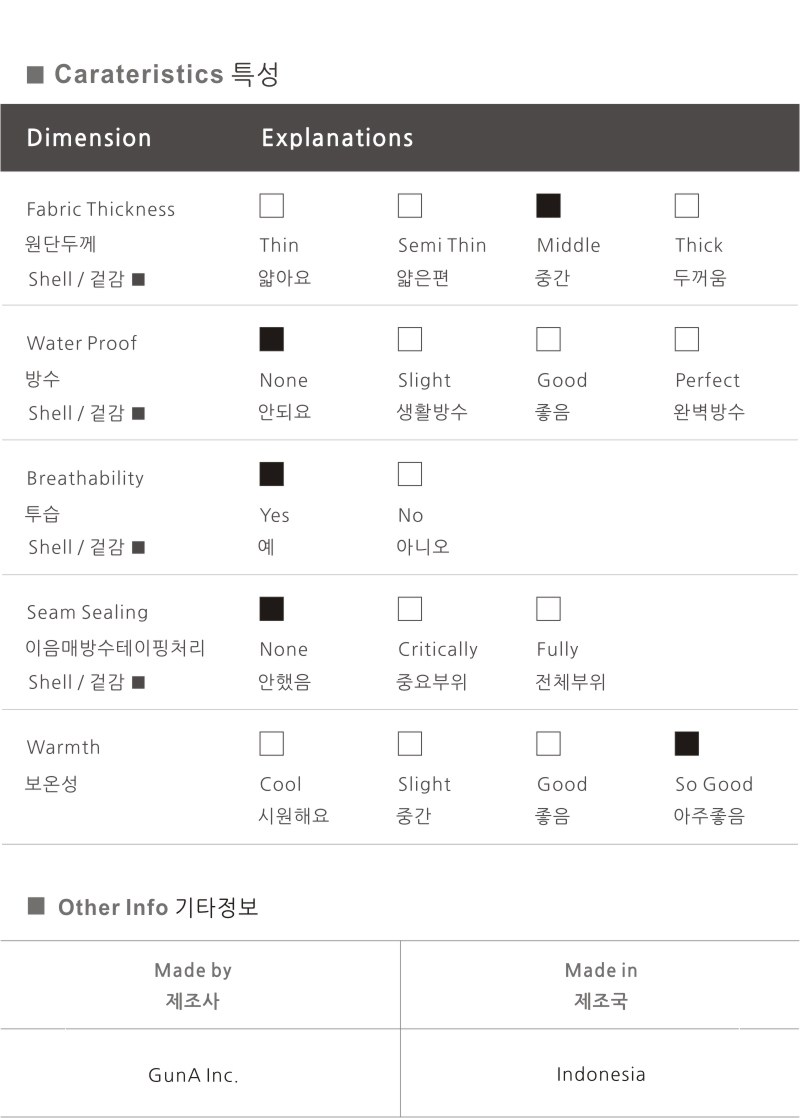Check the Fully seam sealing box

pyautogui.click(x=548, y=609)
